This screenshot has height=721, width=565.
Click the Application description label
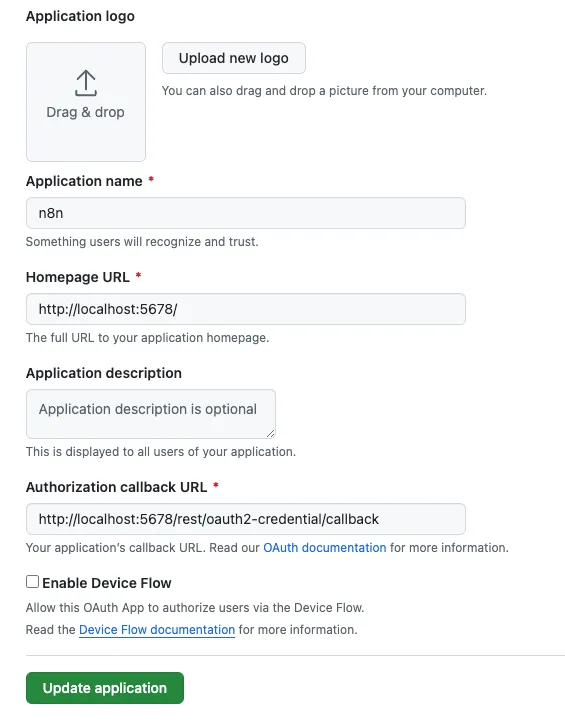(104, 373)
